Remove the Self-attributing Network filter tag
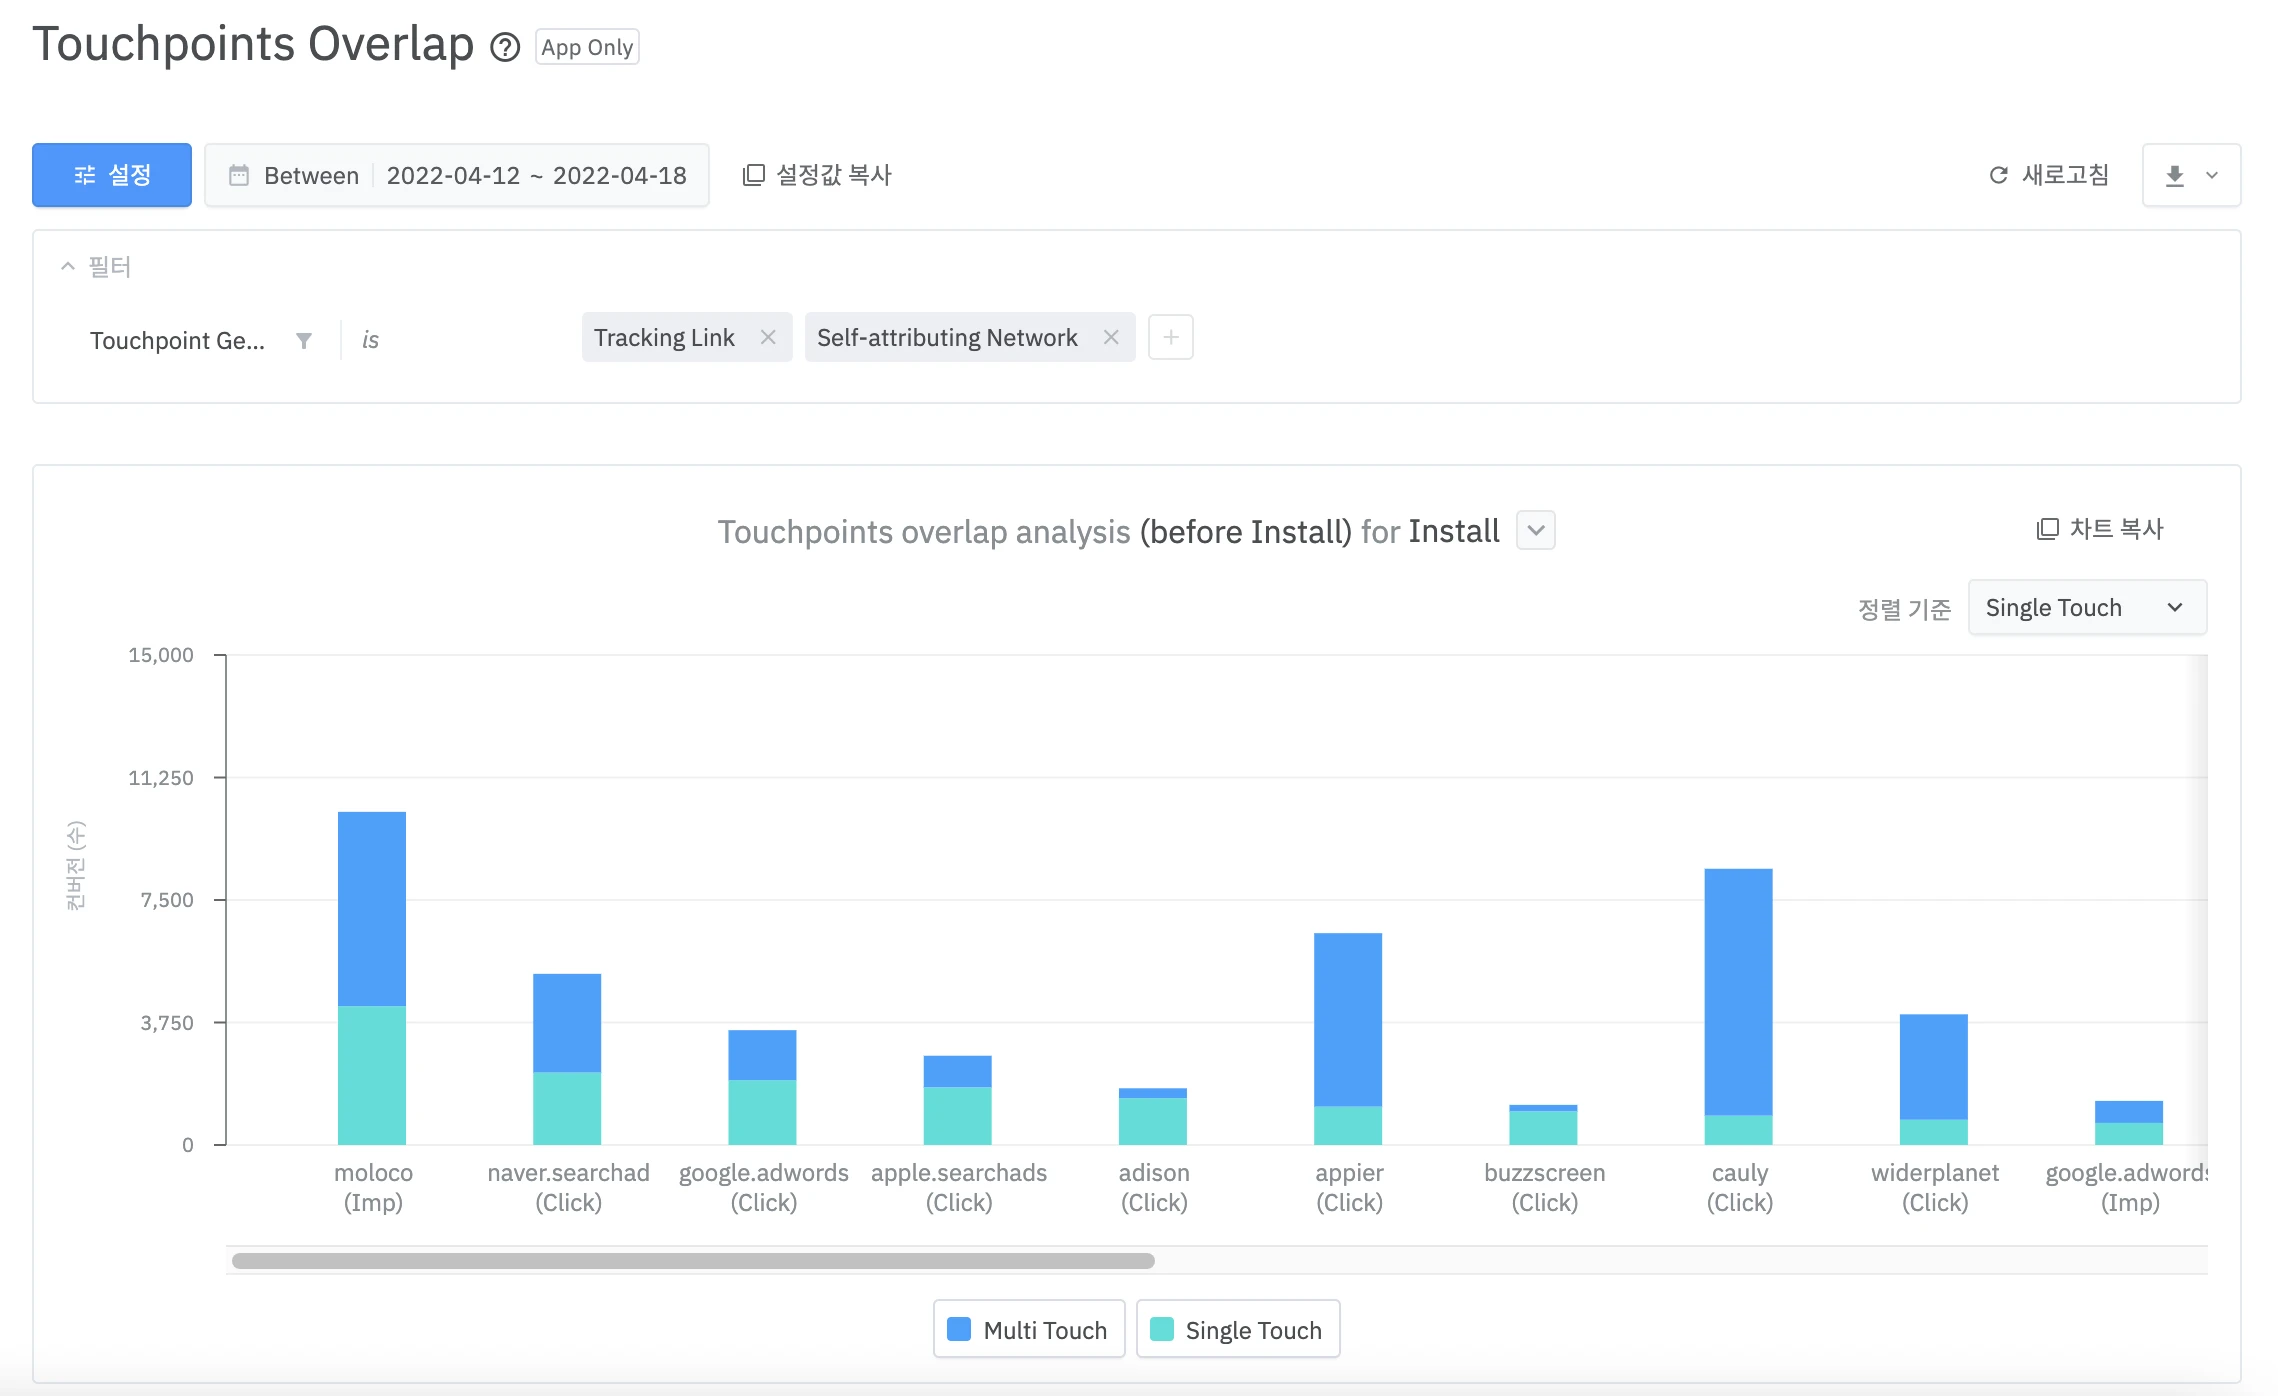Screen dimensions: 2278x1396 1111,338
